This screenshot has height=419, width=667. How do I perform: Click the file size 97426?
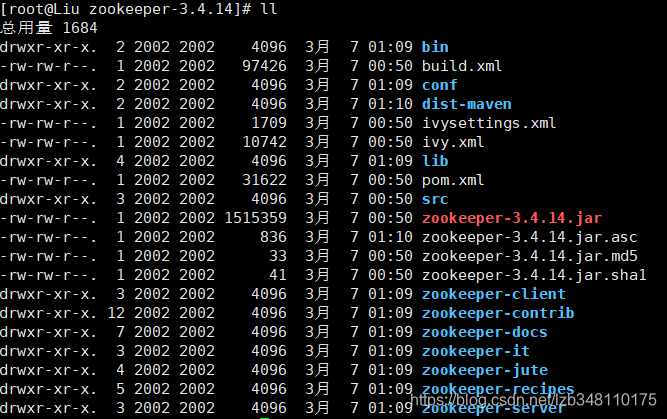coord(264,66)
